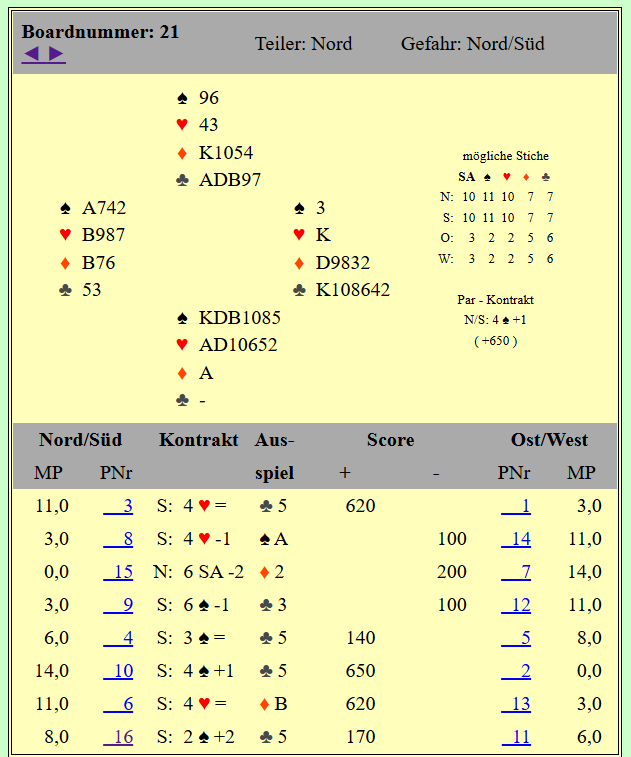Open pair 10 with the 650 score
631x757 pixels.
click(x=119, y=671)
